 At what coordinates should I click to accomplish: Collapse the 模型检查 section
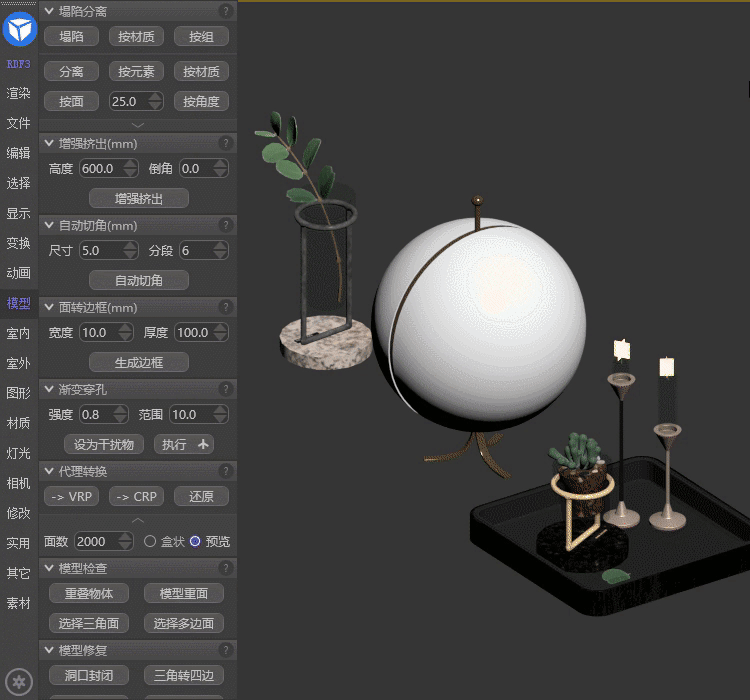[x=49, y=568]
